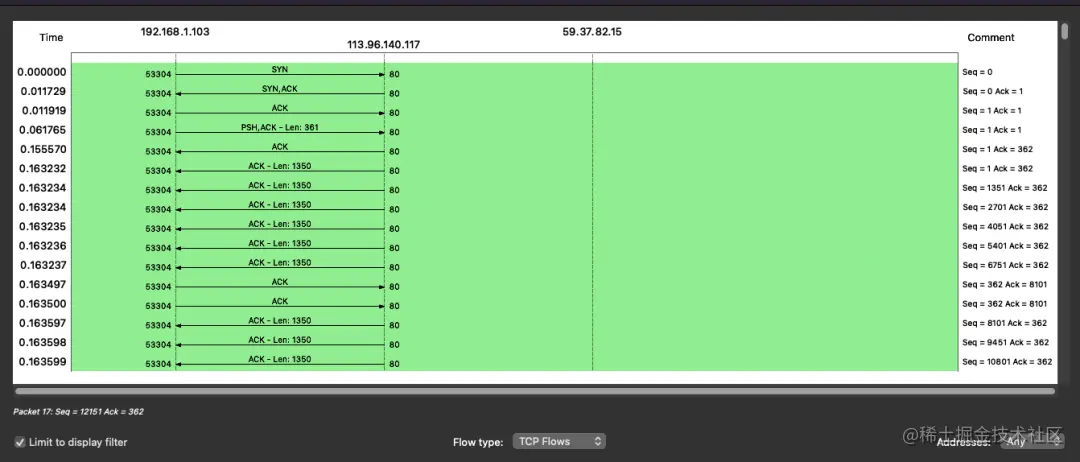Screen dimensions: 1080x462
Task: Click the comment 'Seq = 10801 Ack = 362'
Action: click(x=1007, y=361)
